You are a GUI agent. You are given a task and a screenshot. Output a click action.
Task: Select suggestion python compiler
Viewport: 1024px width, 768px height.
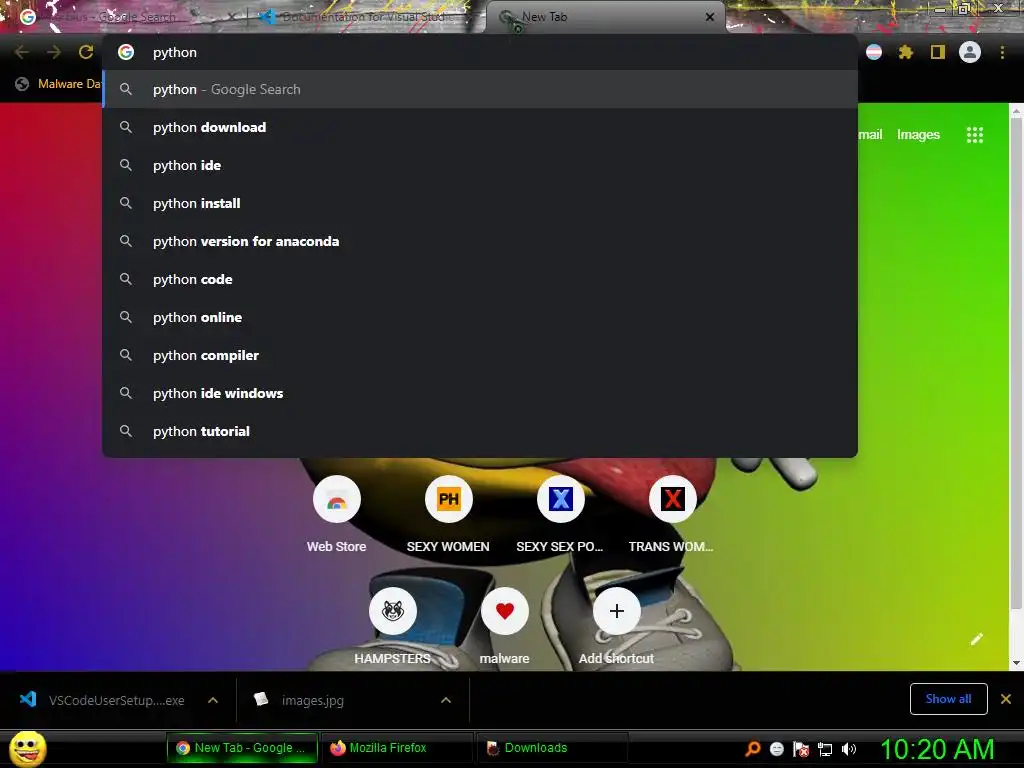(x=480, y=355)
